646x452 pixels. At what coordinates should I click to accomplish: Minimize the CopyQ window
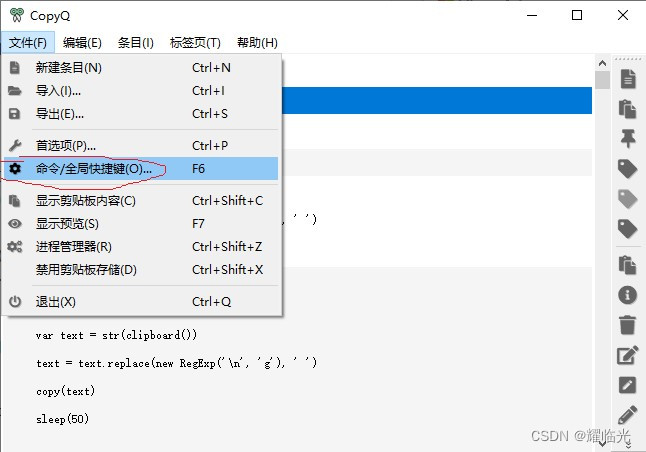point(532,15)
